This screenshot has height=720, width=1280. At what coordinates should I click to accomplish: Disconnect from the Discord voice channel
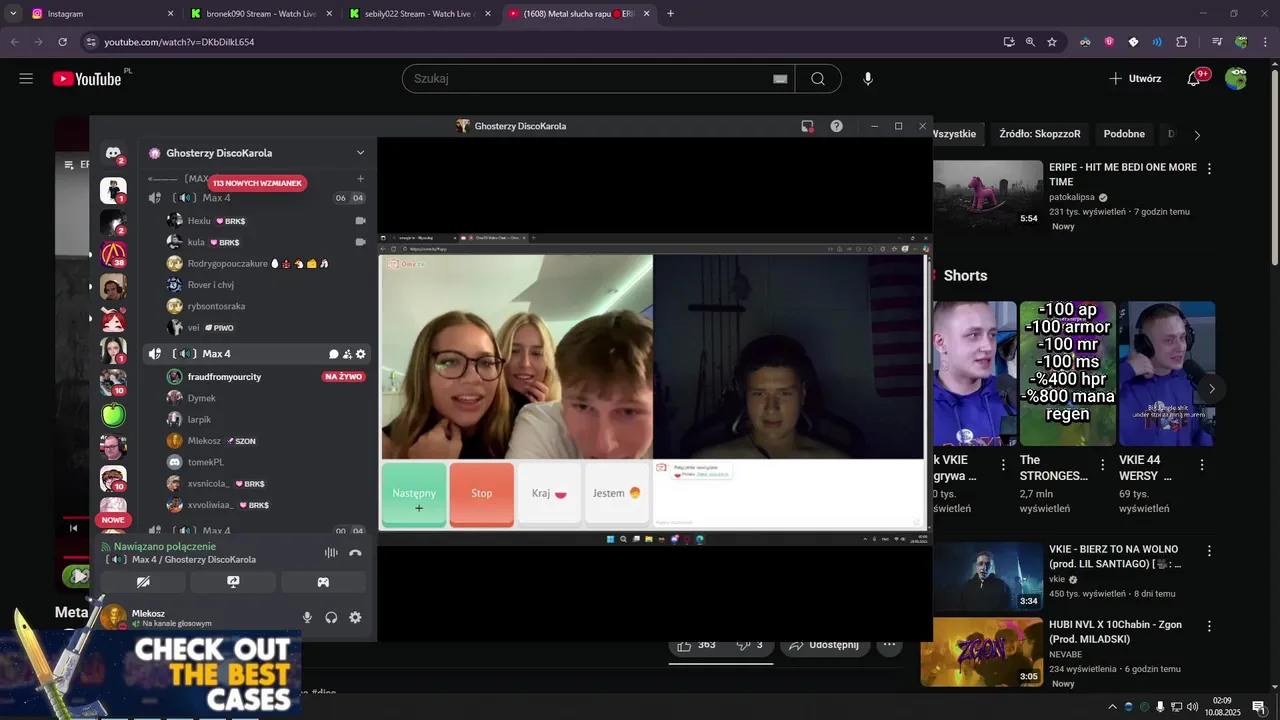(x=355, y=553)
